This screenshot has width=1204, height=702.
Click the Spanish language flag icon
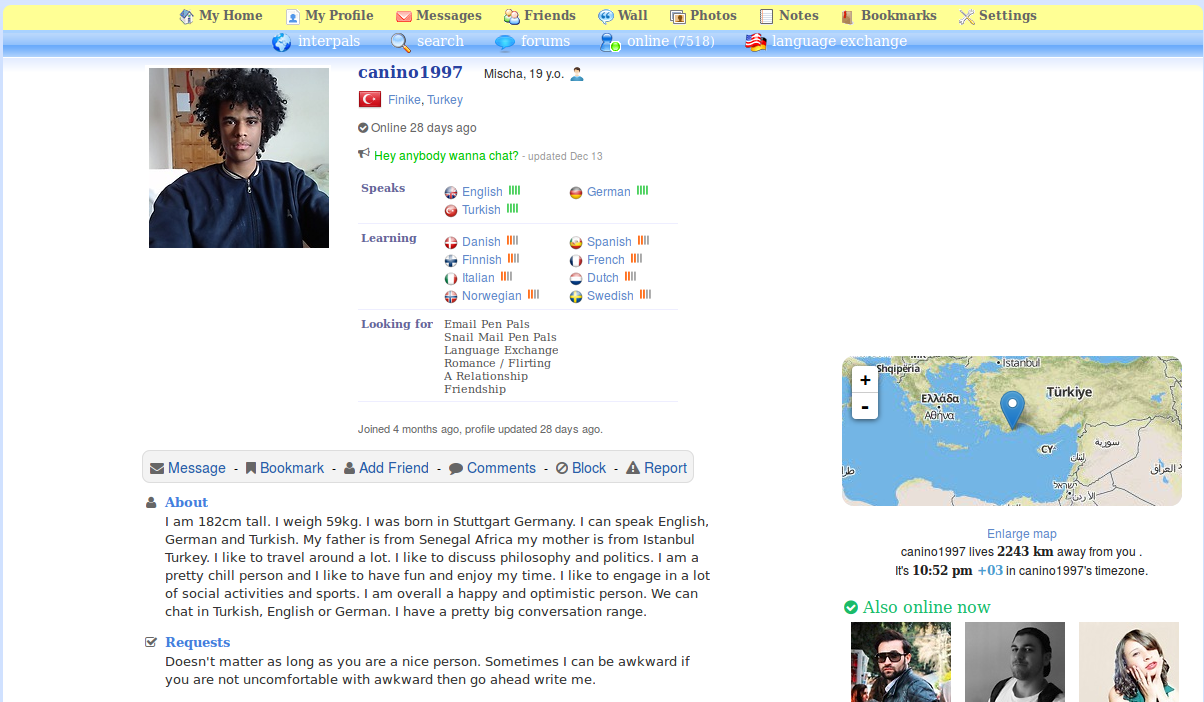point(576,242)
